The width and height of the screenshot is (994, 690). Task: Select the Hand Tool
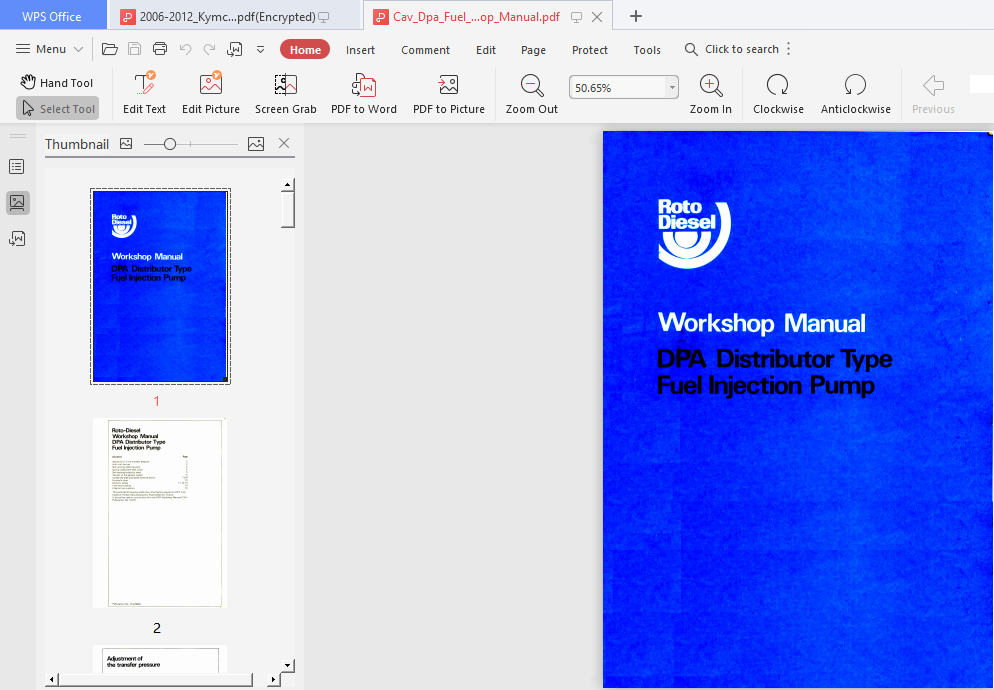click(x=56, y=82)
